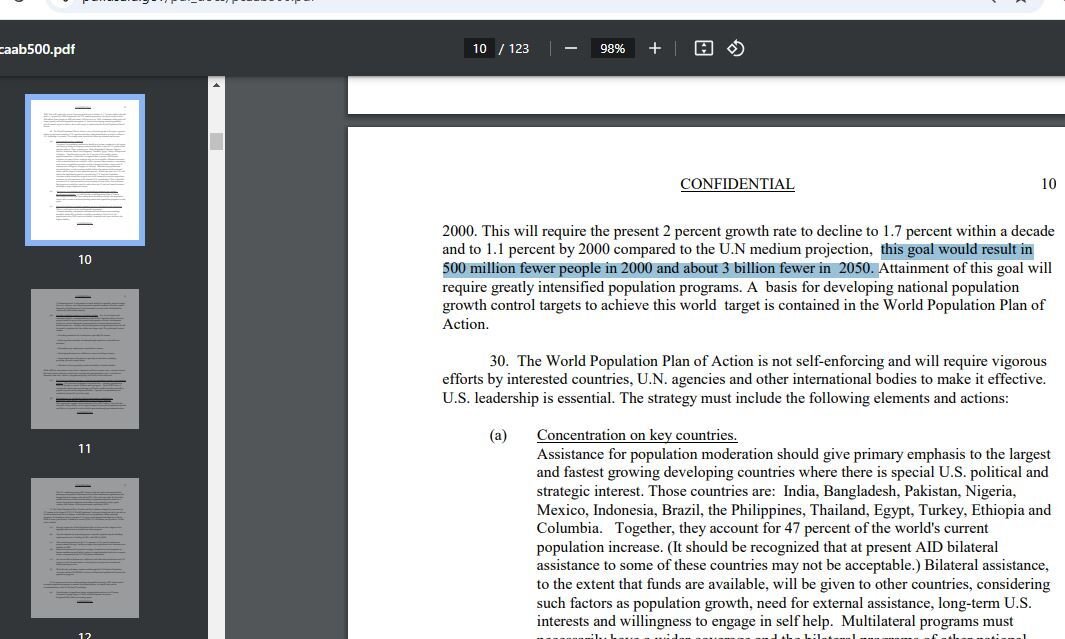1065x639 pixels.
Task: Click the CONFIDENTIAL heading text
Action: [x=737, y=184]
